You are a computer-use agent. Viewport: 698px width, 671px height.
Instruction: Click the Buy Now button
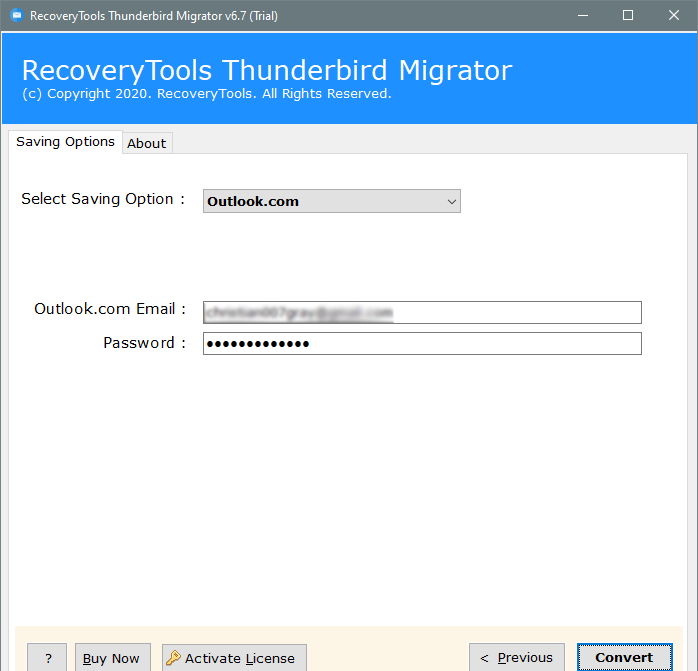(x=113, y=658)
